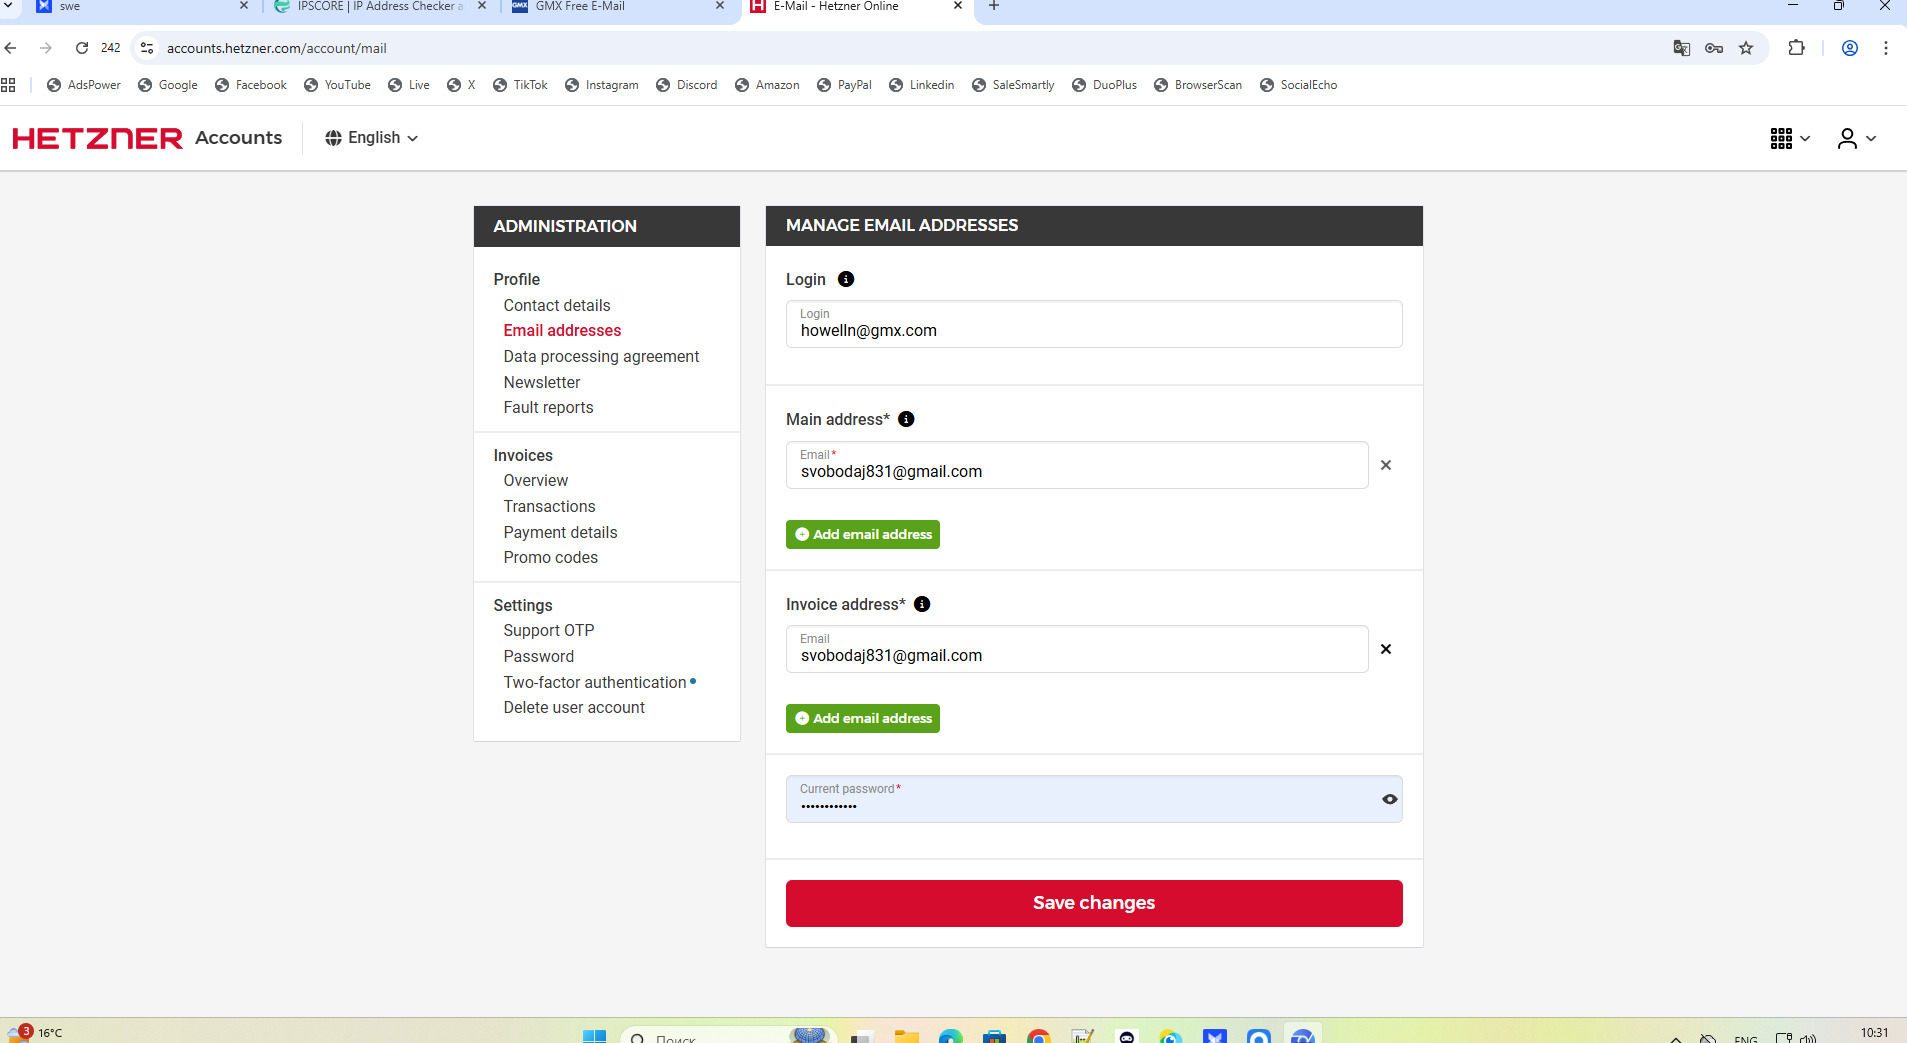Click the password key icon in address bar
The height and width of the screenshot is (1043, 1907).
[1714, 48]
